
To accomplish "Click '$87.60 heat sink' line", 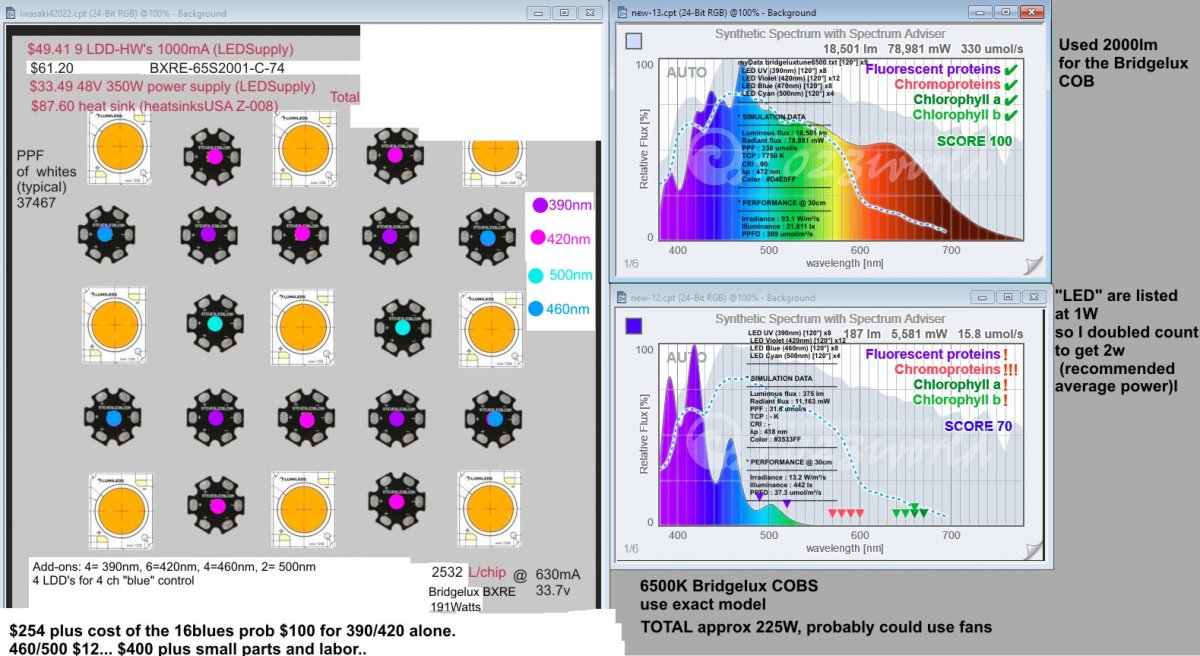I will coord(154,105).
